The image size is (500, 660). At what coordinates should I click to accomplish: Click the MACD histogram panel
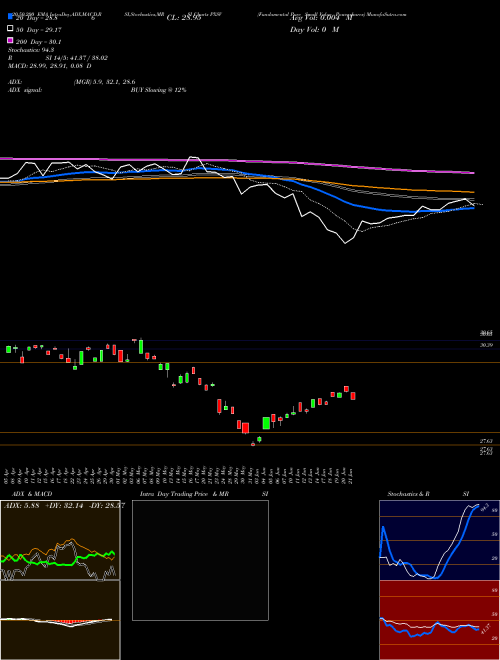click(60, 620)
